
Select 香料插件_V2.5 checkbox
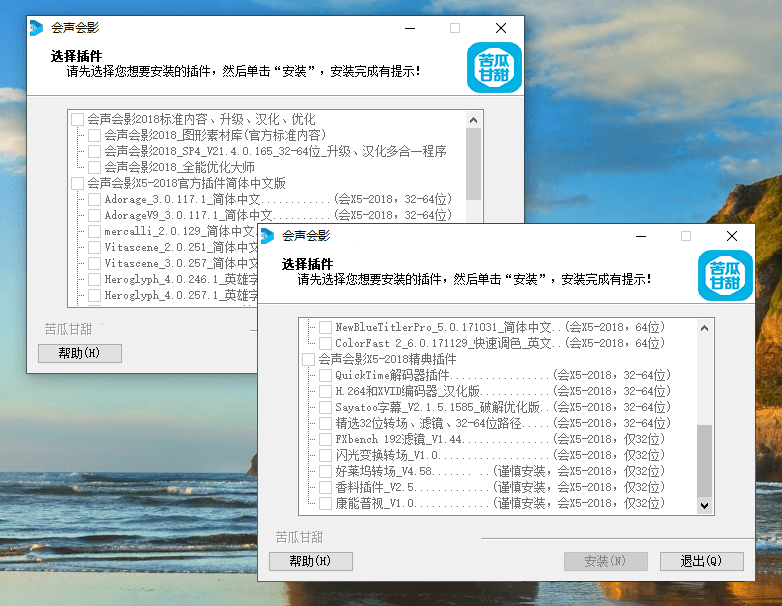pos(326,487)
